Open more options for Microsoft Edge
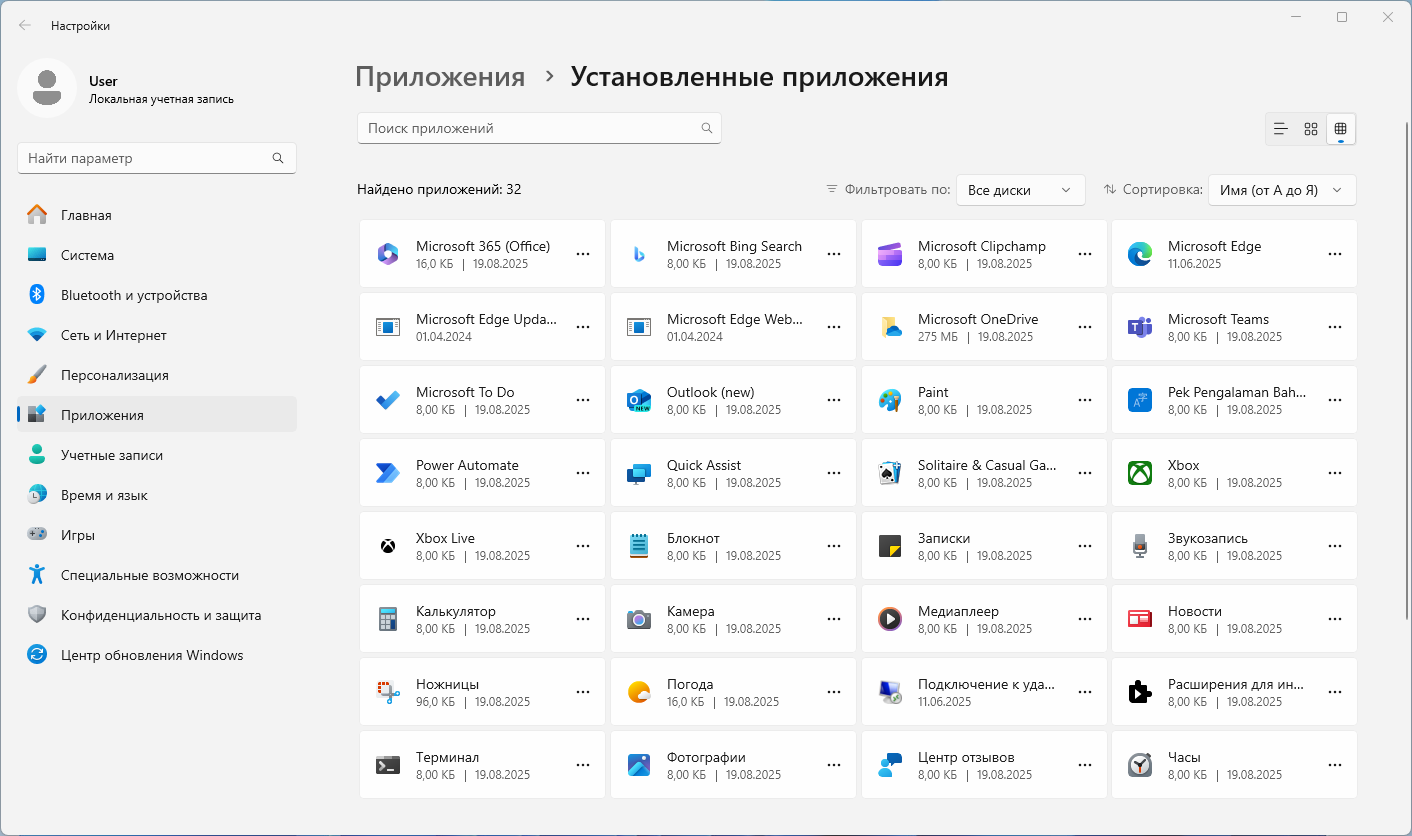 tap(1335, 254)
